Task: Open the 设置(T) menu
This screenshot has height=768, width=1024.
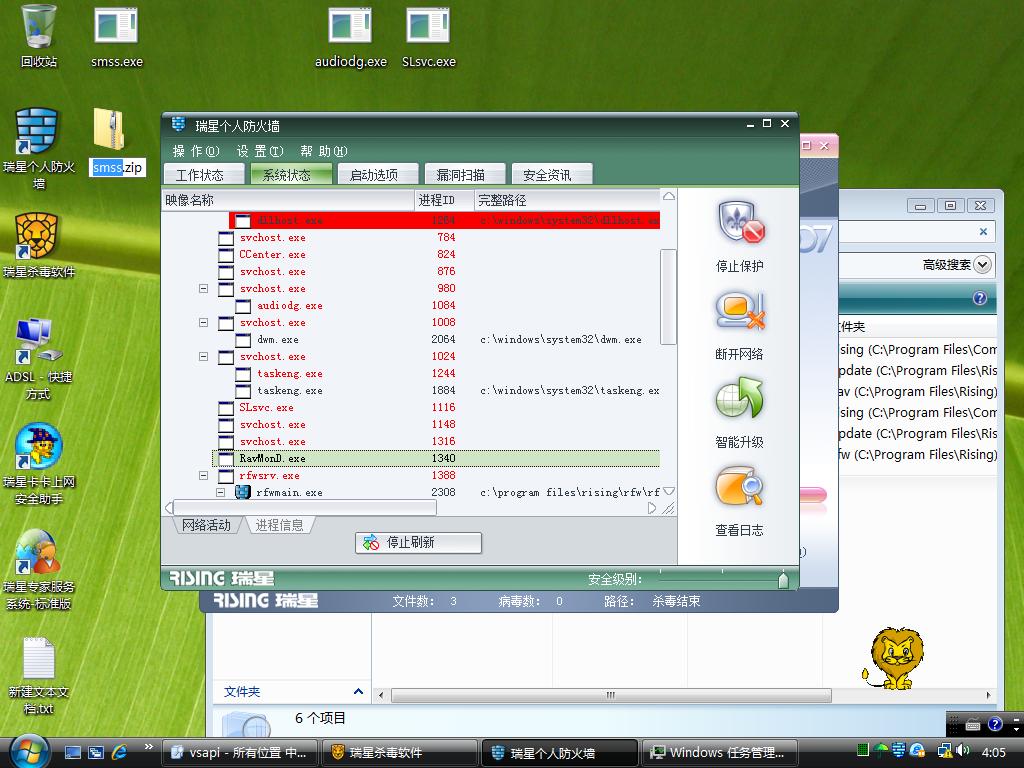Action: (260, 152)
